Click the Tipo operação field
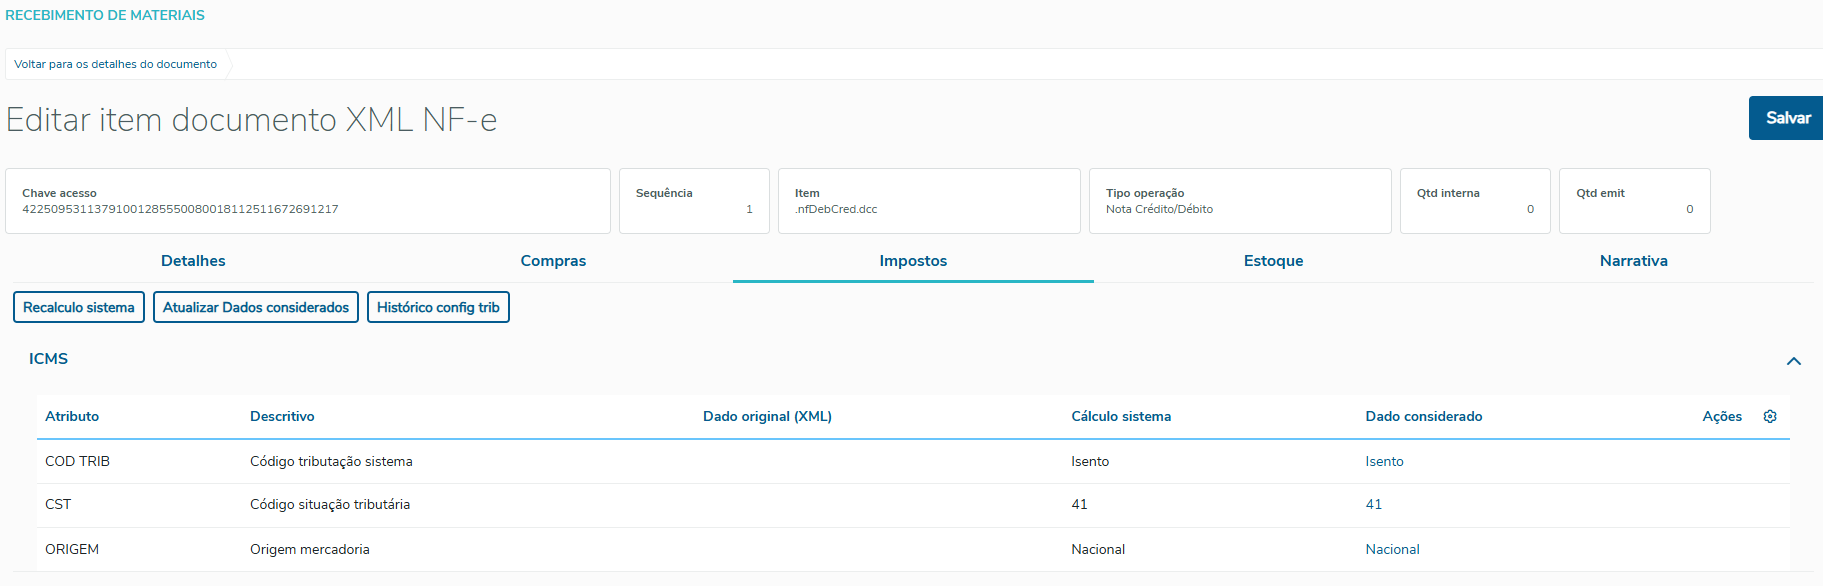This screenshot has width=1823, height=586. (1239, 201)
